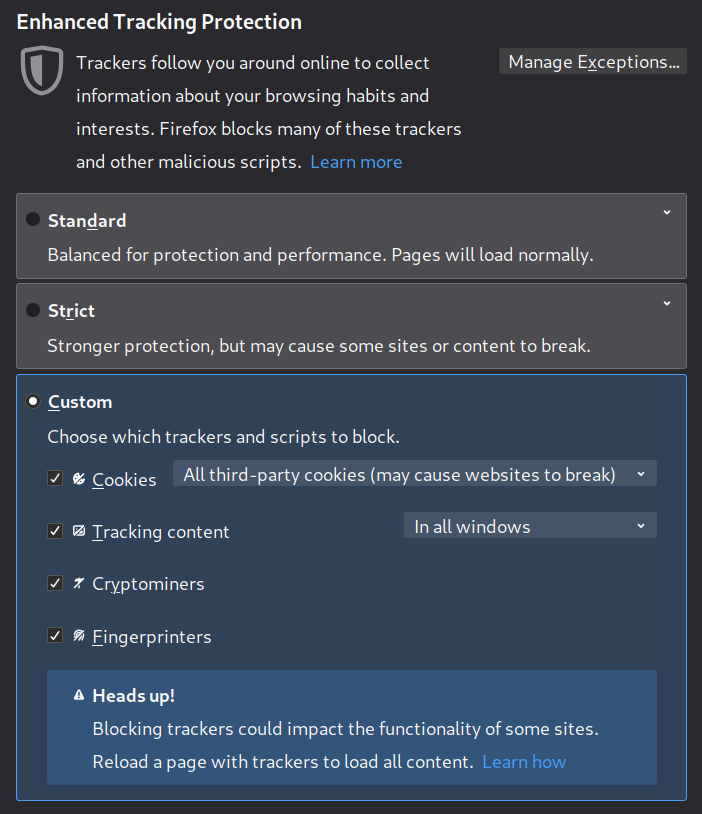Click the Tracking content icon
The image size is (702, 814).
point(79,531)
